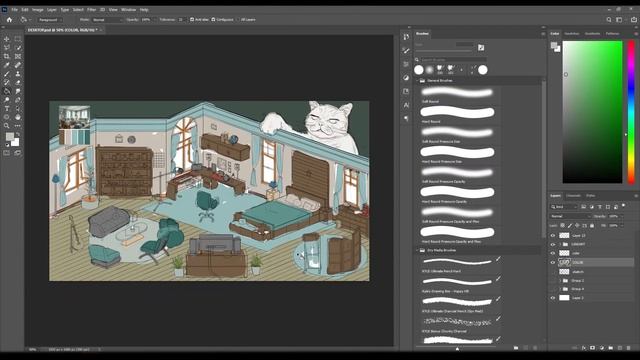Screen dimensions: 640x360
Task: Hide Layer 3 with its eye icon
Action: pos(553,298)
